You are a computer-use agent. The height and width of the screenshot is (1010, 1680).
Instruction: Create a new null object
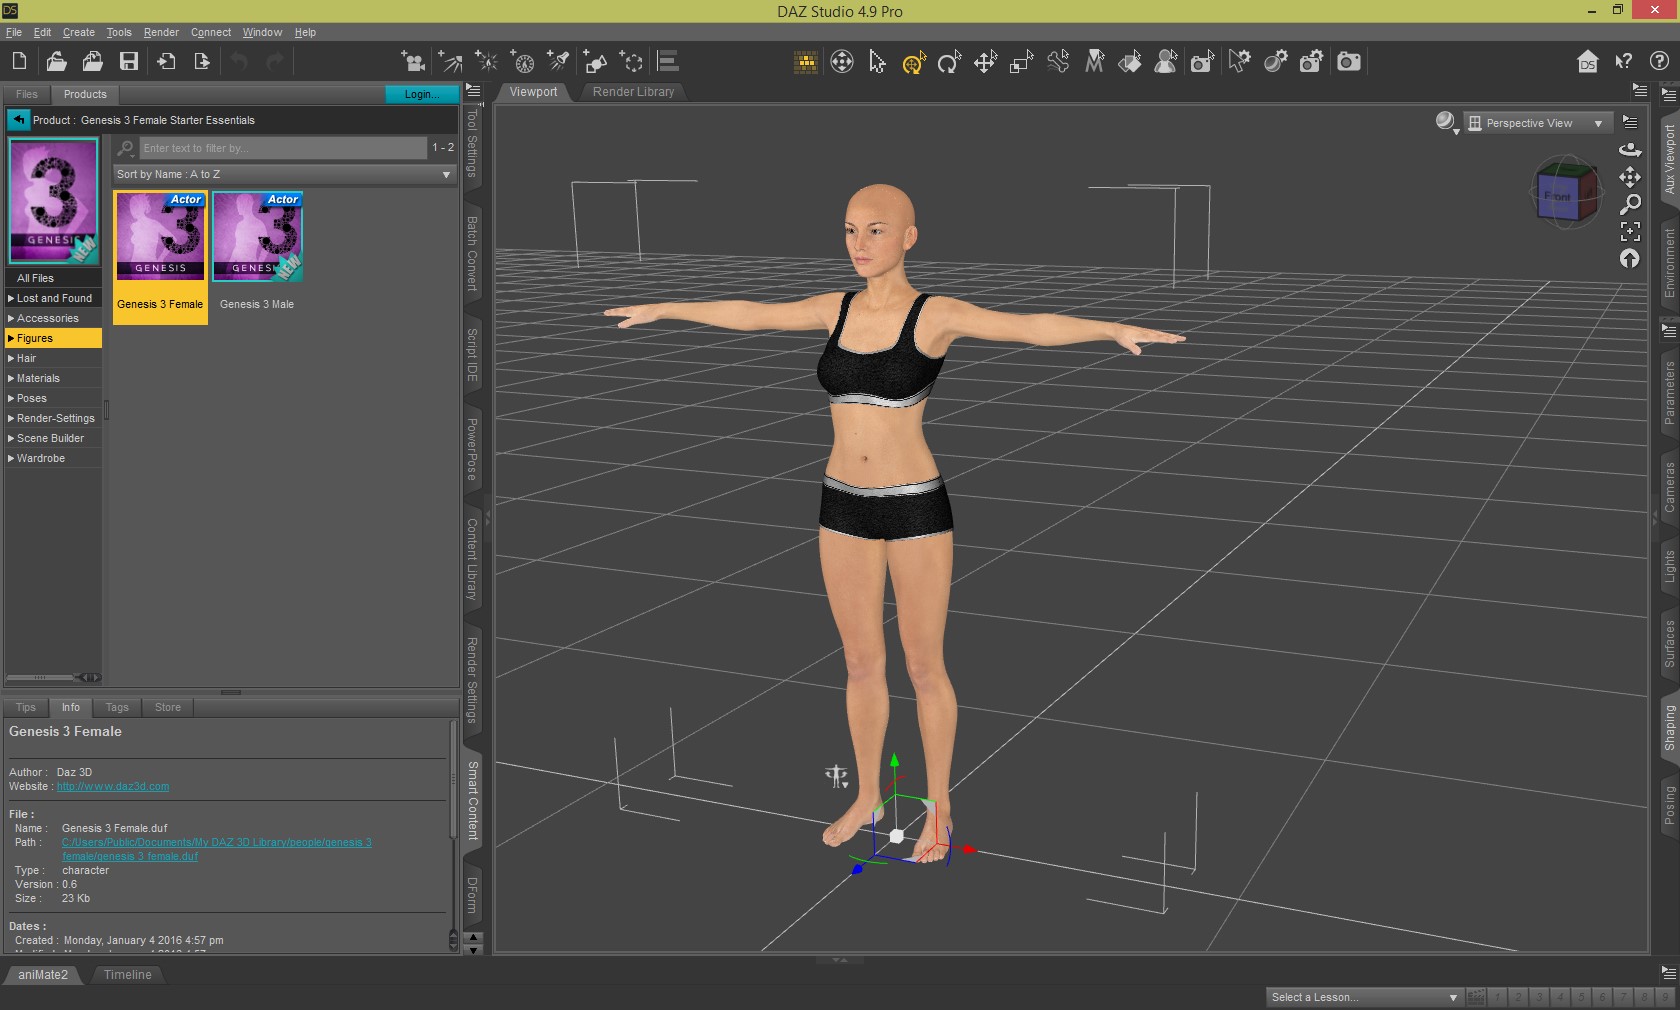point(632,62)
